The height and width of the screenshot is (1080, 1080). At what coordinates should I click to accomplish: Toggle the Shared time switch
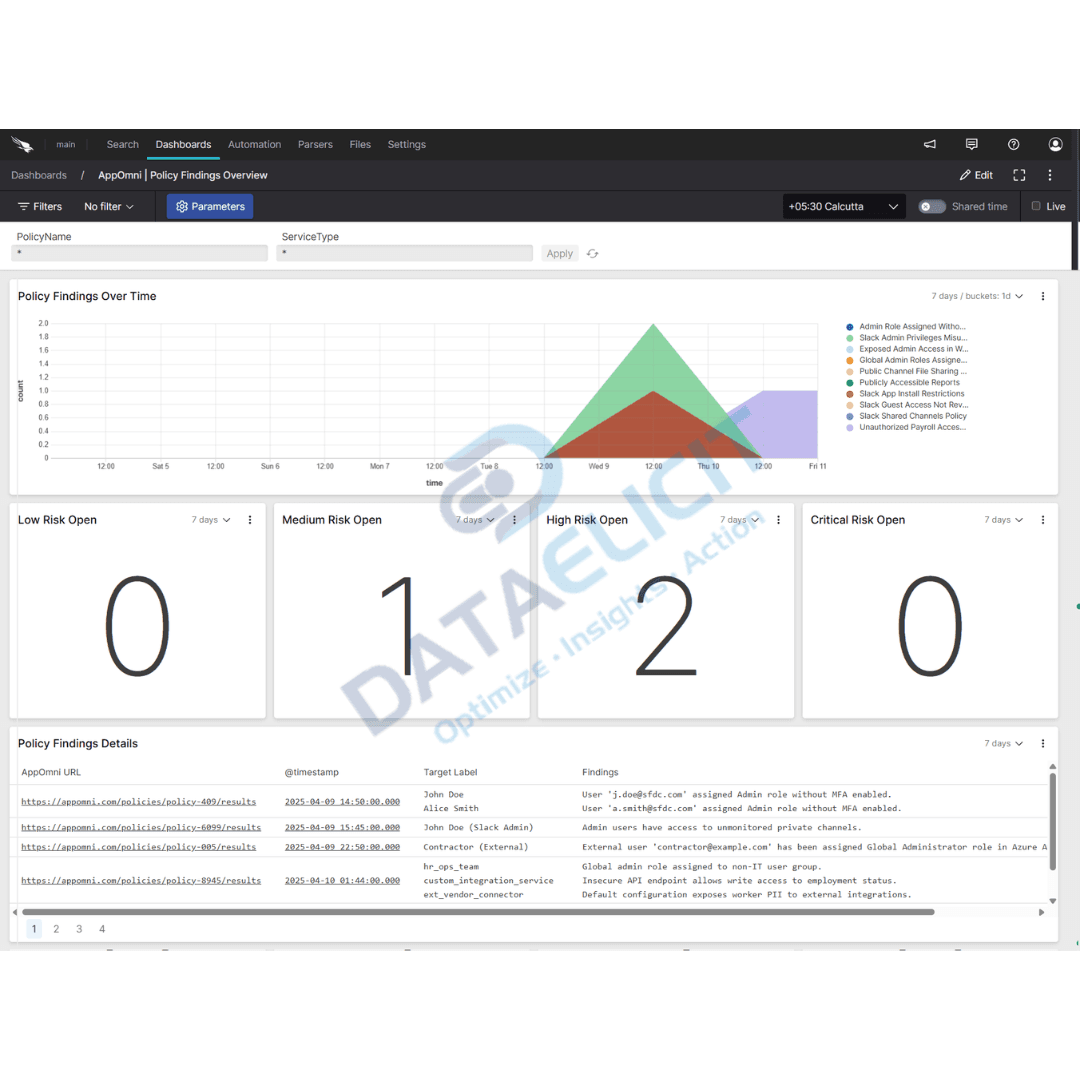pyautogui.click(x=931, y=206)
